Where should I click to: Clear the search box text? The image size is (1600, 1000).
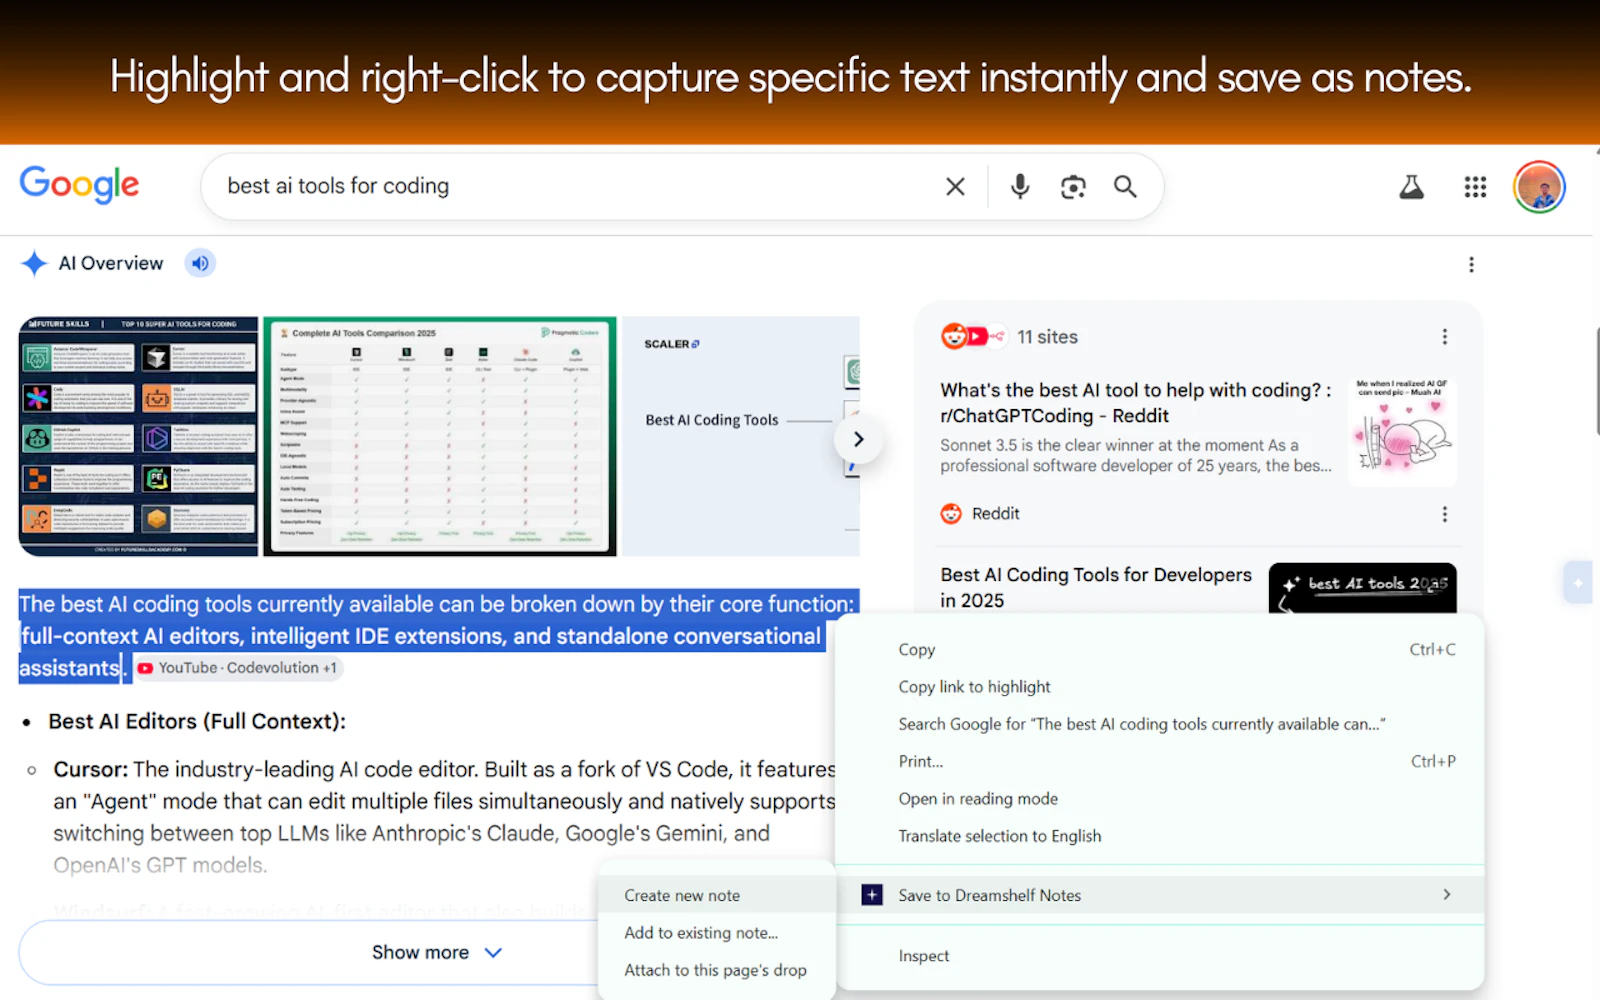point(955,186)
